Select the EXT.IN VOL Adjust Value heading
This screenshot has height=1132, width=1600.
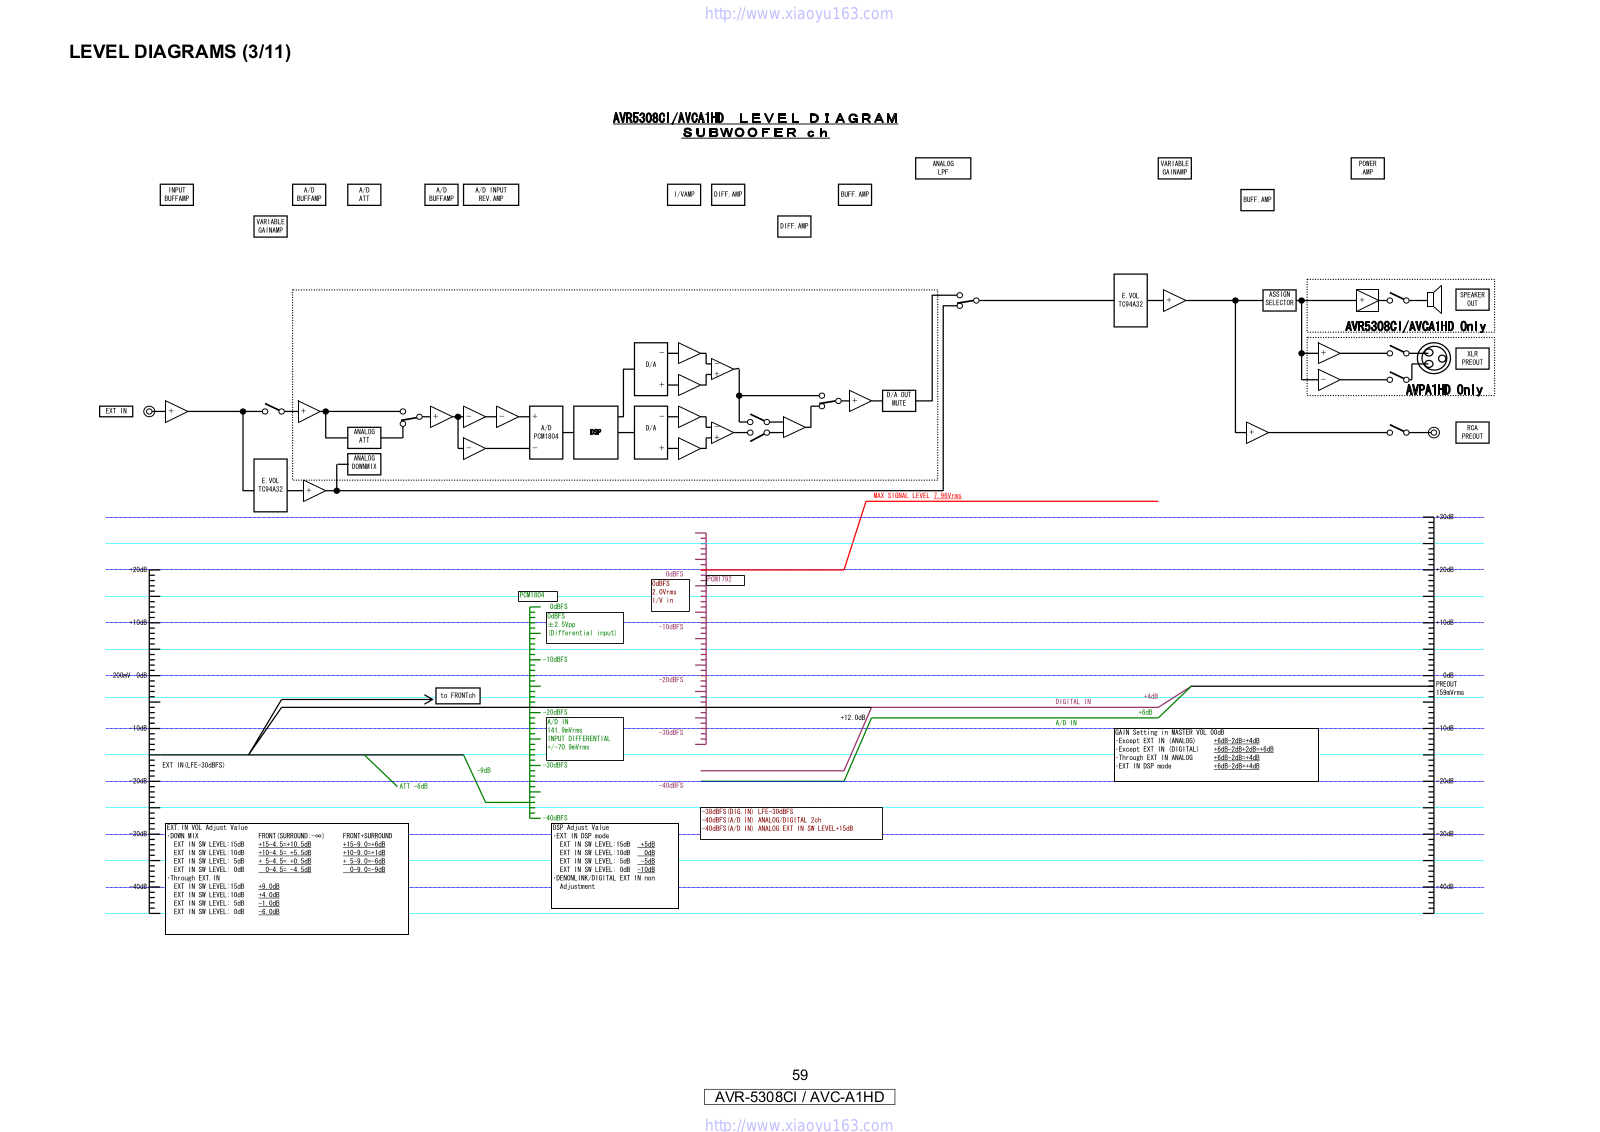coord(207,828)
